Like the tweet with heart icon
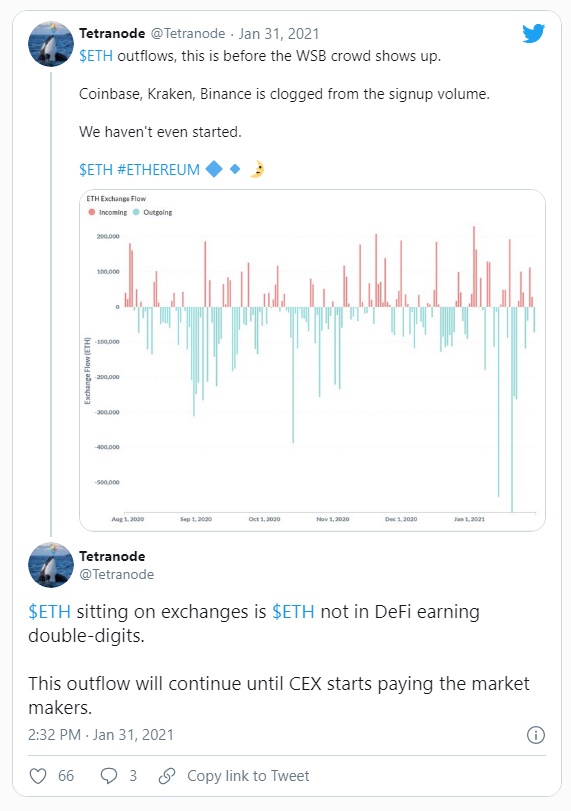571x811 pixels. (38, 776)
